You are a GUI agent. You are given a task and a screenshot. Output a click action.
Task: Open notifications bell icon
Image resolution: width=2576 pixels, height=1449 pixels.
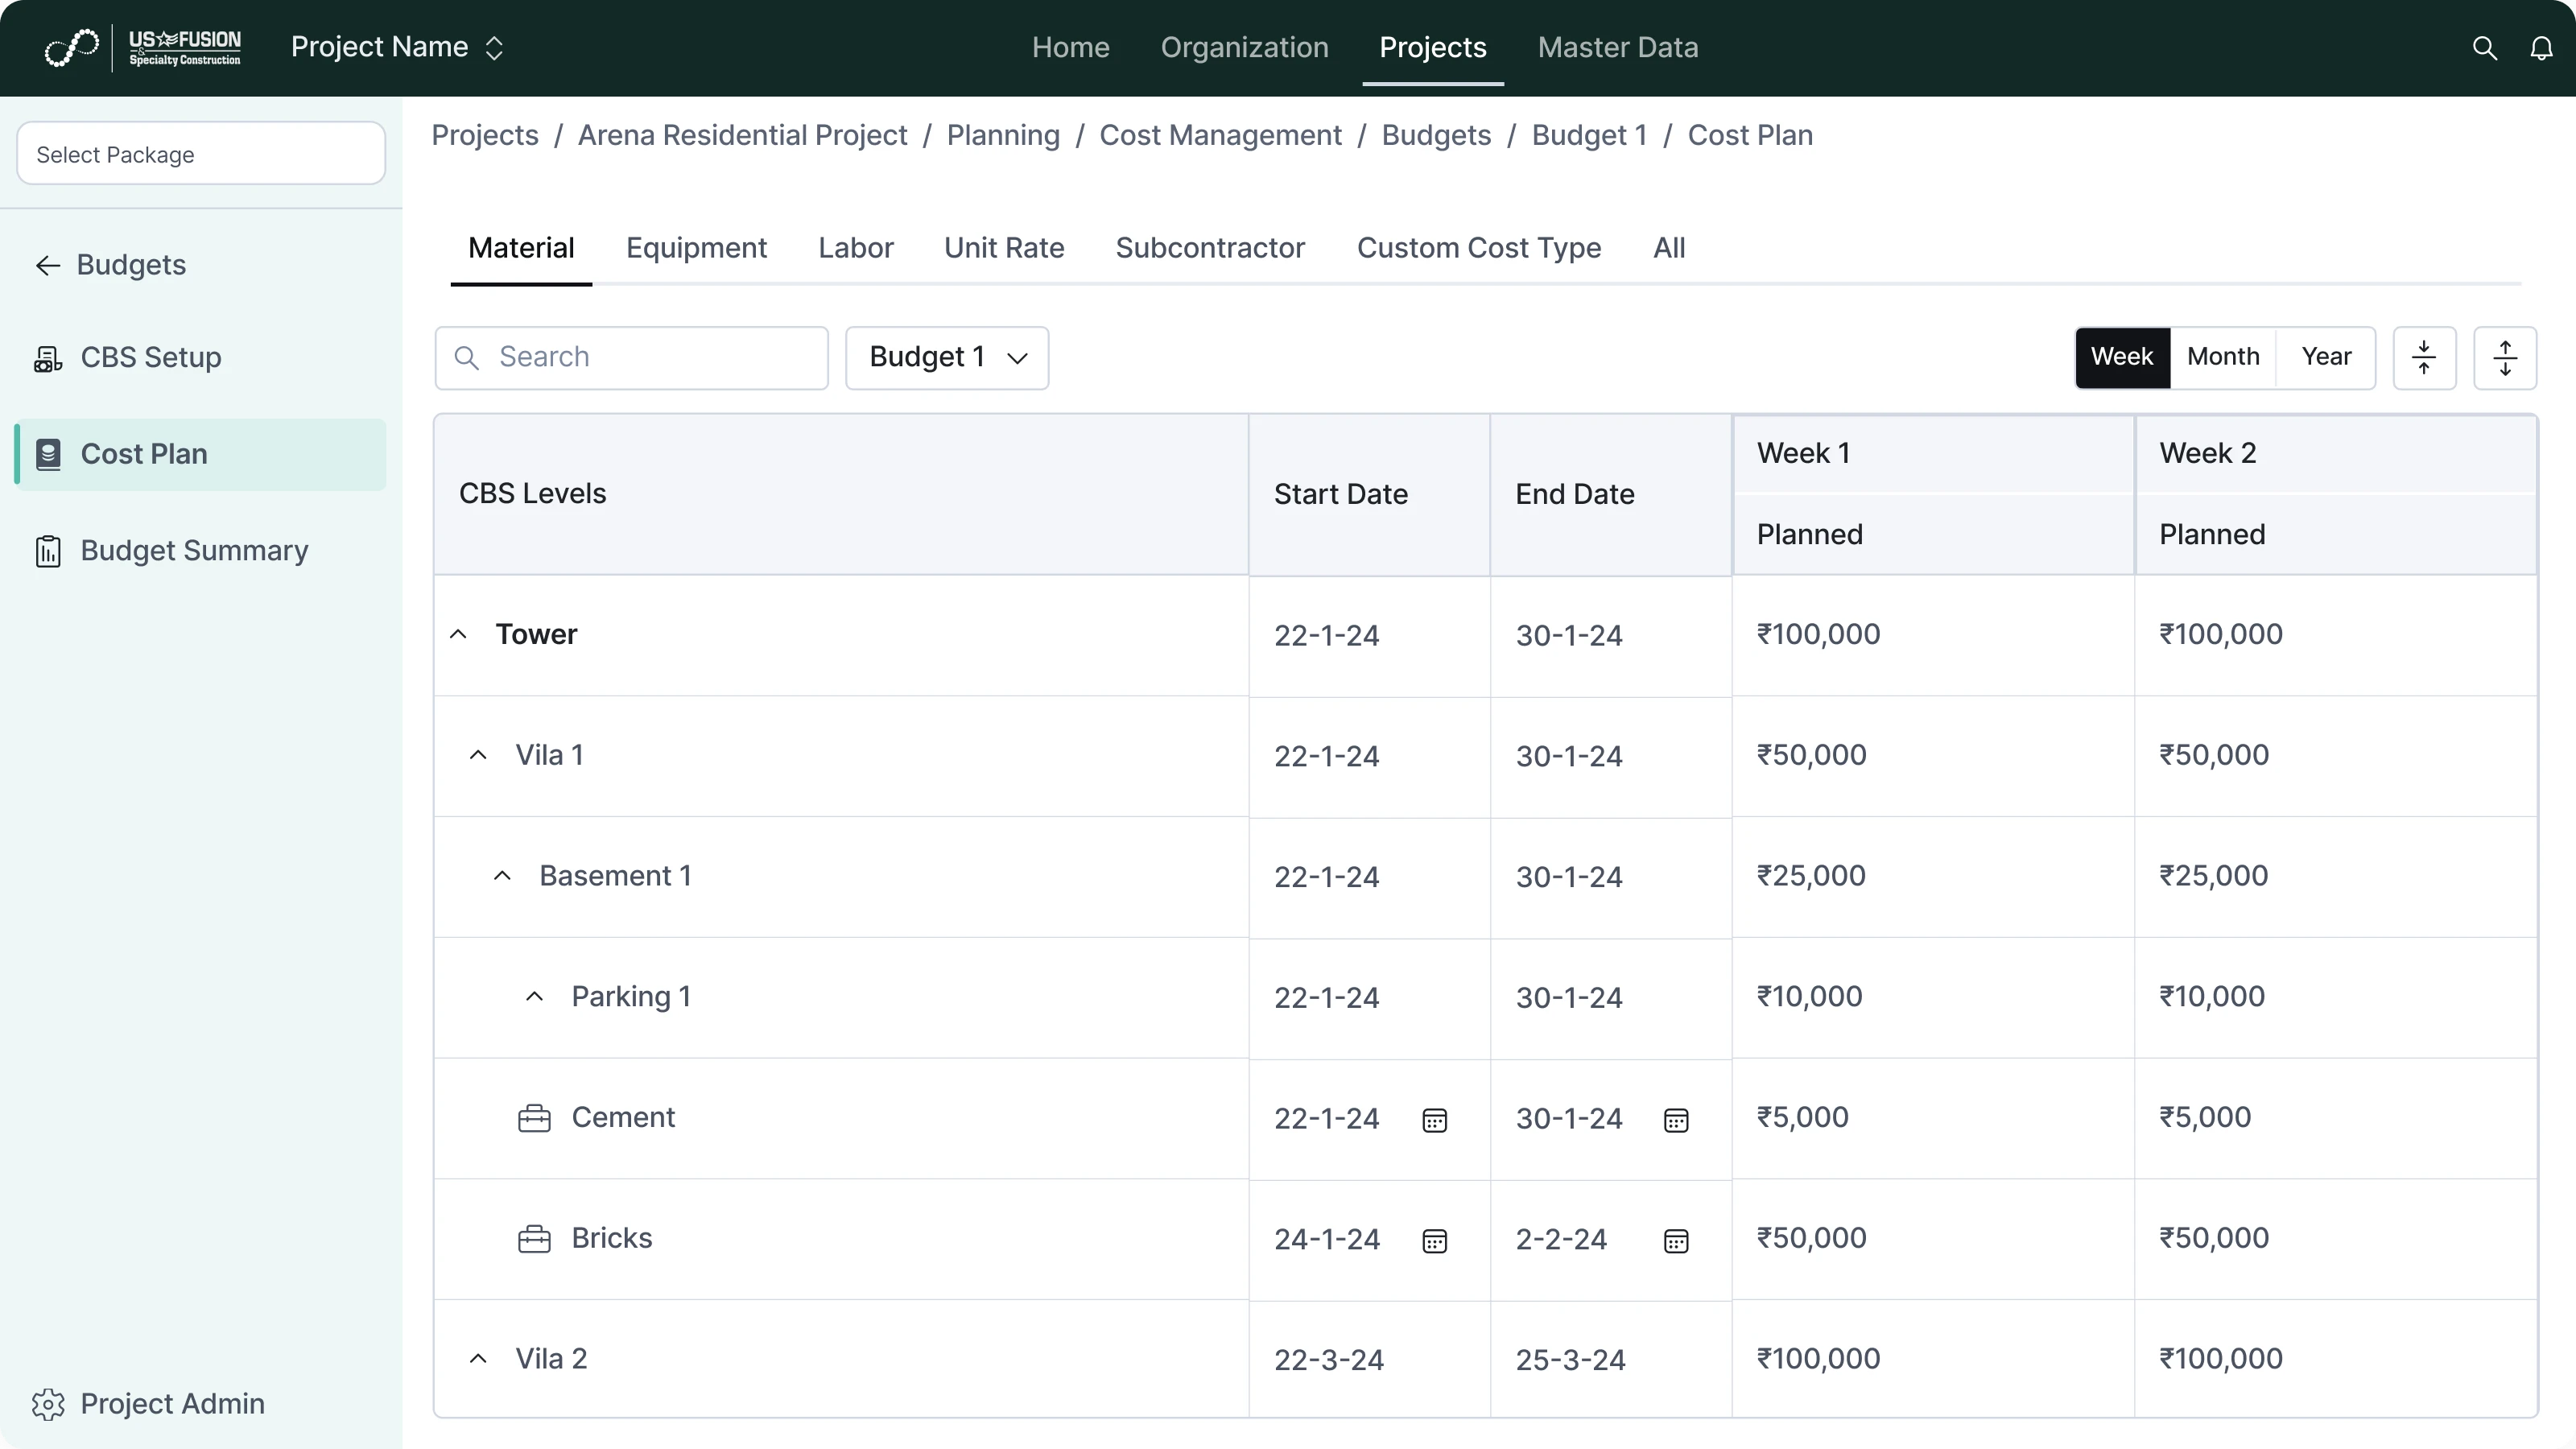2541,47
